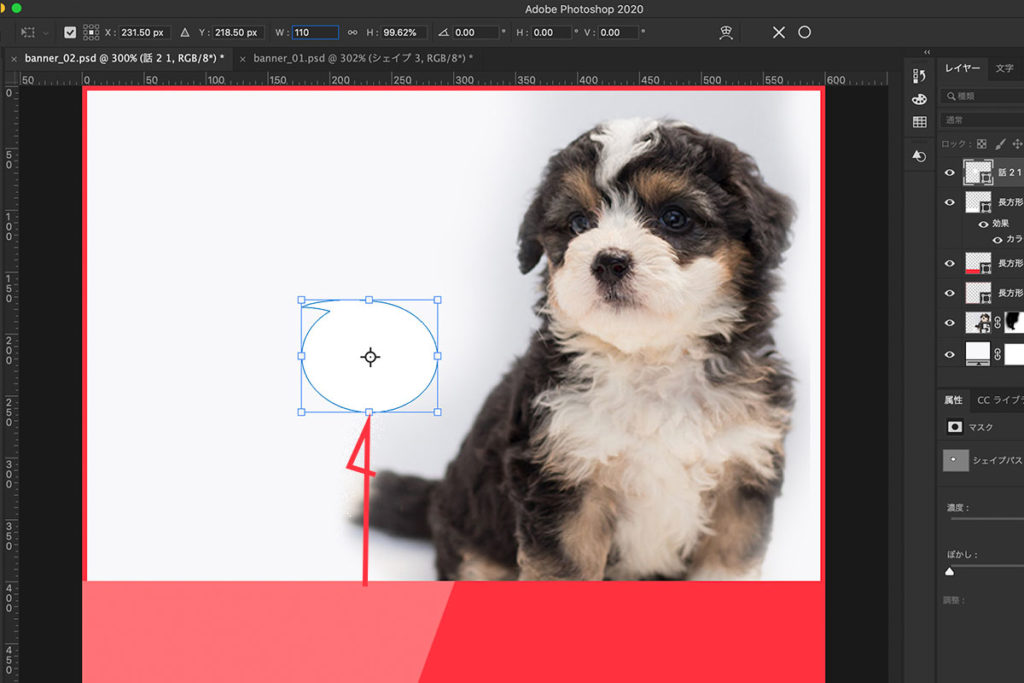This screenshot has width=1024, height=683.
Task: Click the warp mode switch icon
Action: tap(727, 32)
